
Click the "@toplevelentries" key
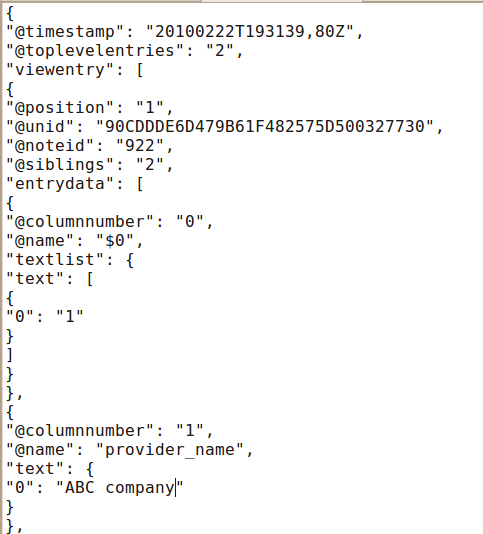coord(95,51)
